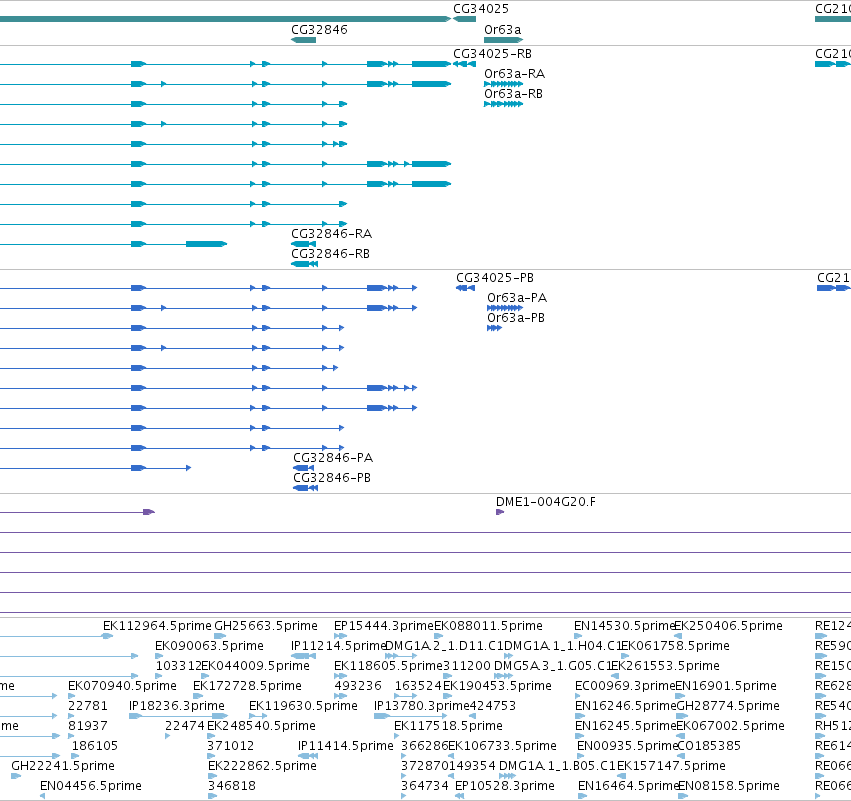Click EST label IP13780.3prime
851x801 pixels.
421,706
